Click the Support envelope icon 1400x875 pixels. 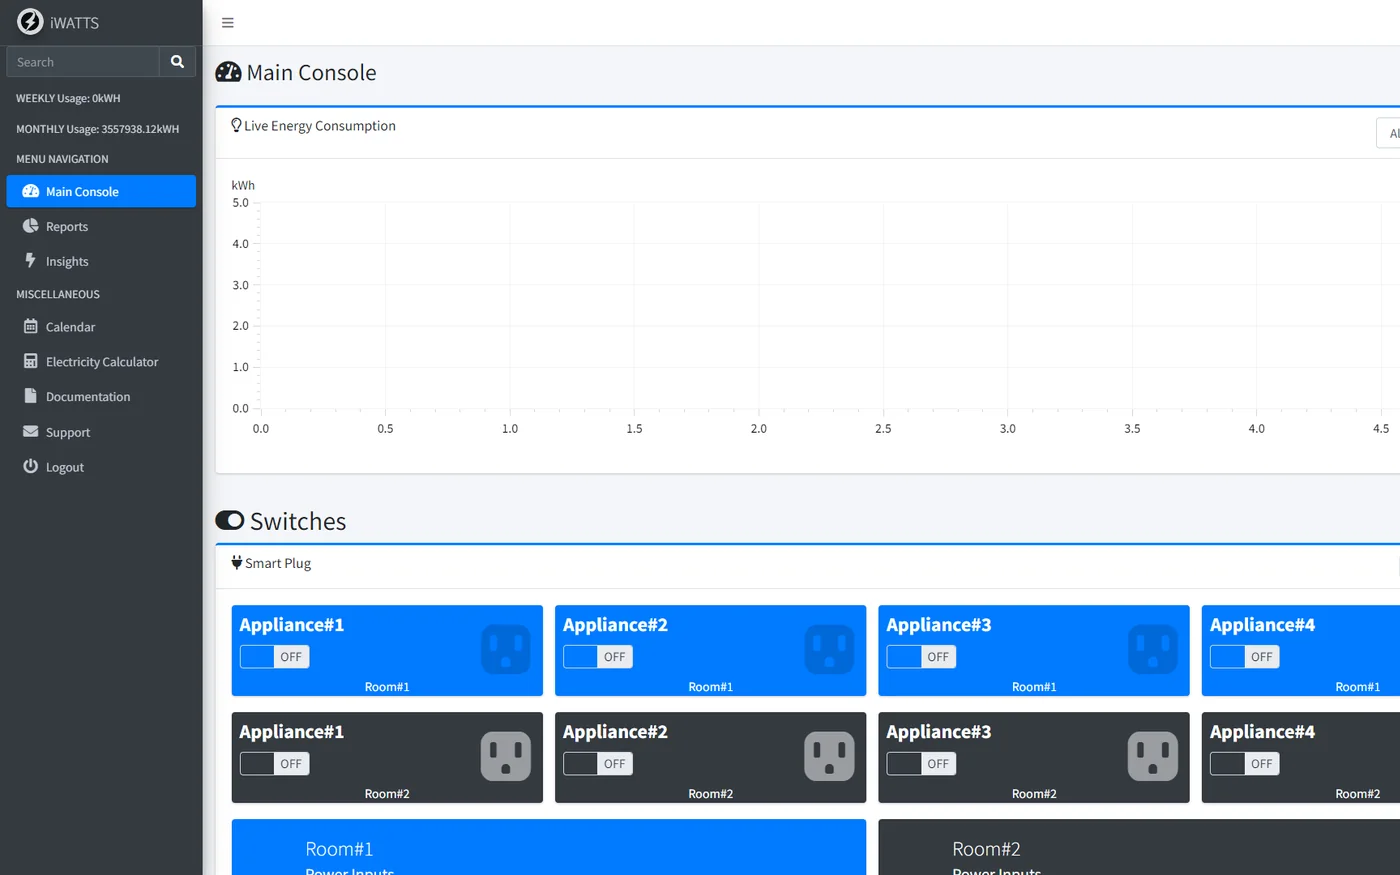(30, 432)
